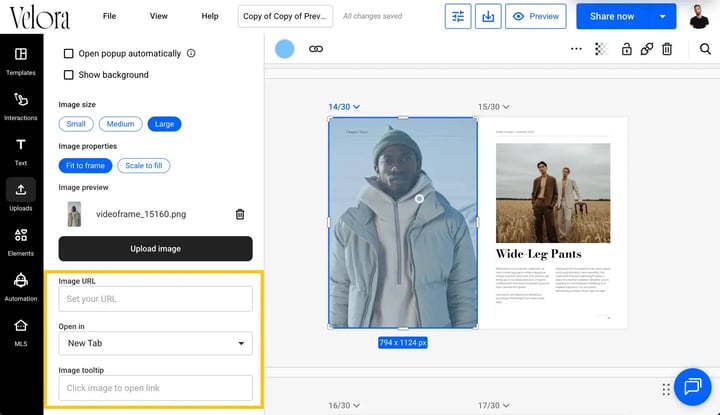Select Medium image size
The image size is (720, 415).
(120, 124)
